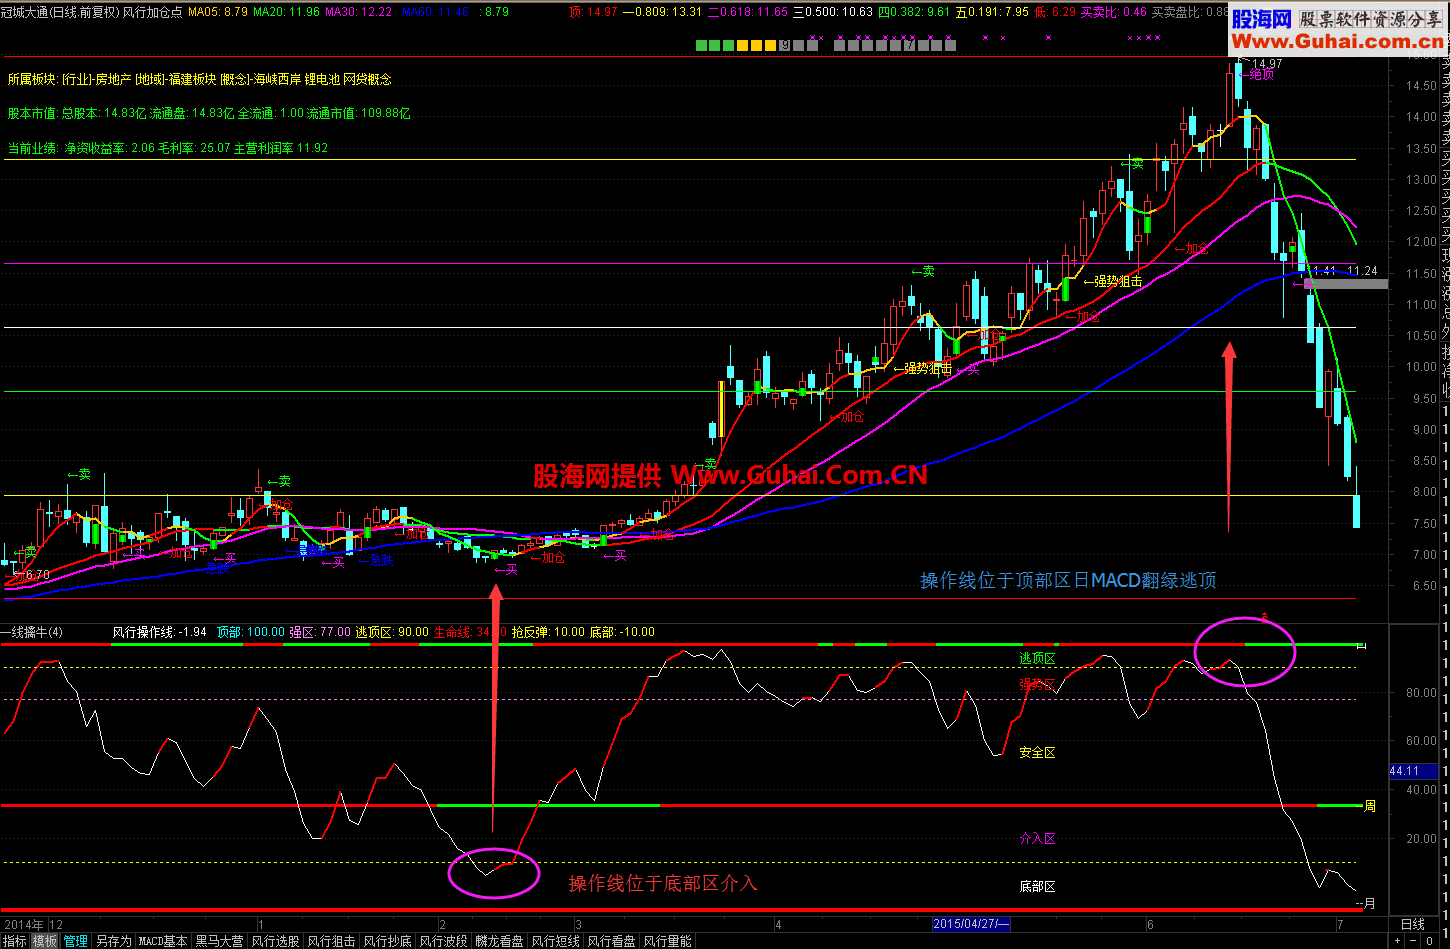
Task: Click the 一线擒牛(4) sub-indicator name
Action: pyautogui.click(x=31, y=632)
